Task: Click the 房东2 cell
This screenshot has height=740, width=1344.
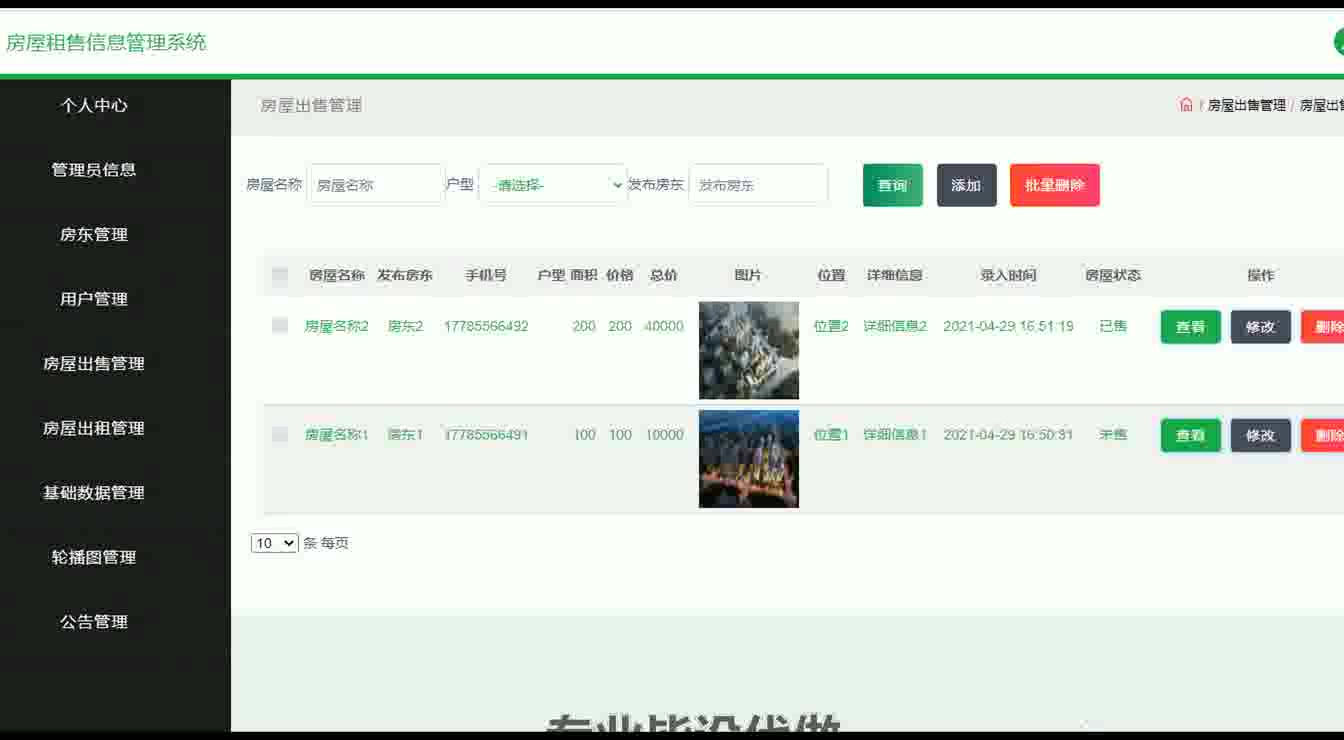Action: pyautogui.click(x=406, y=326)
